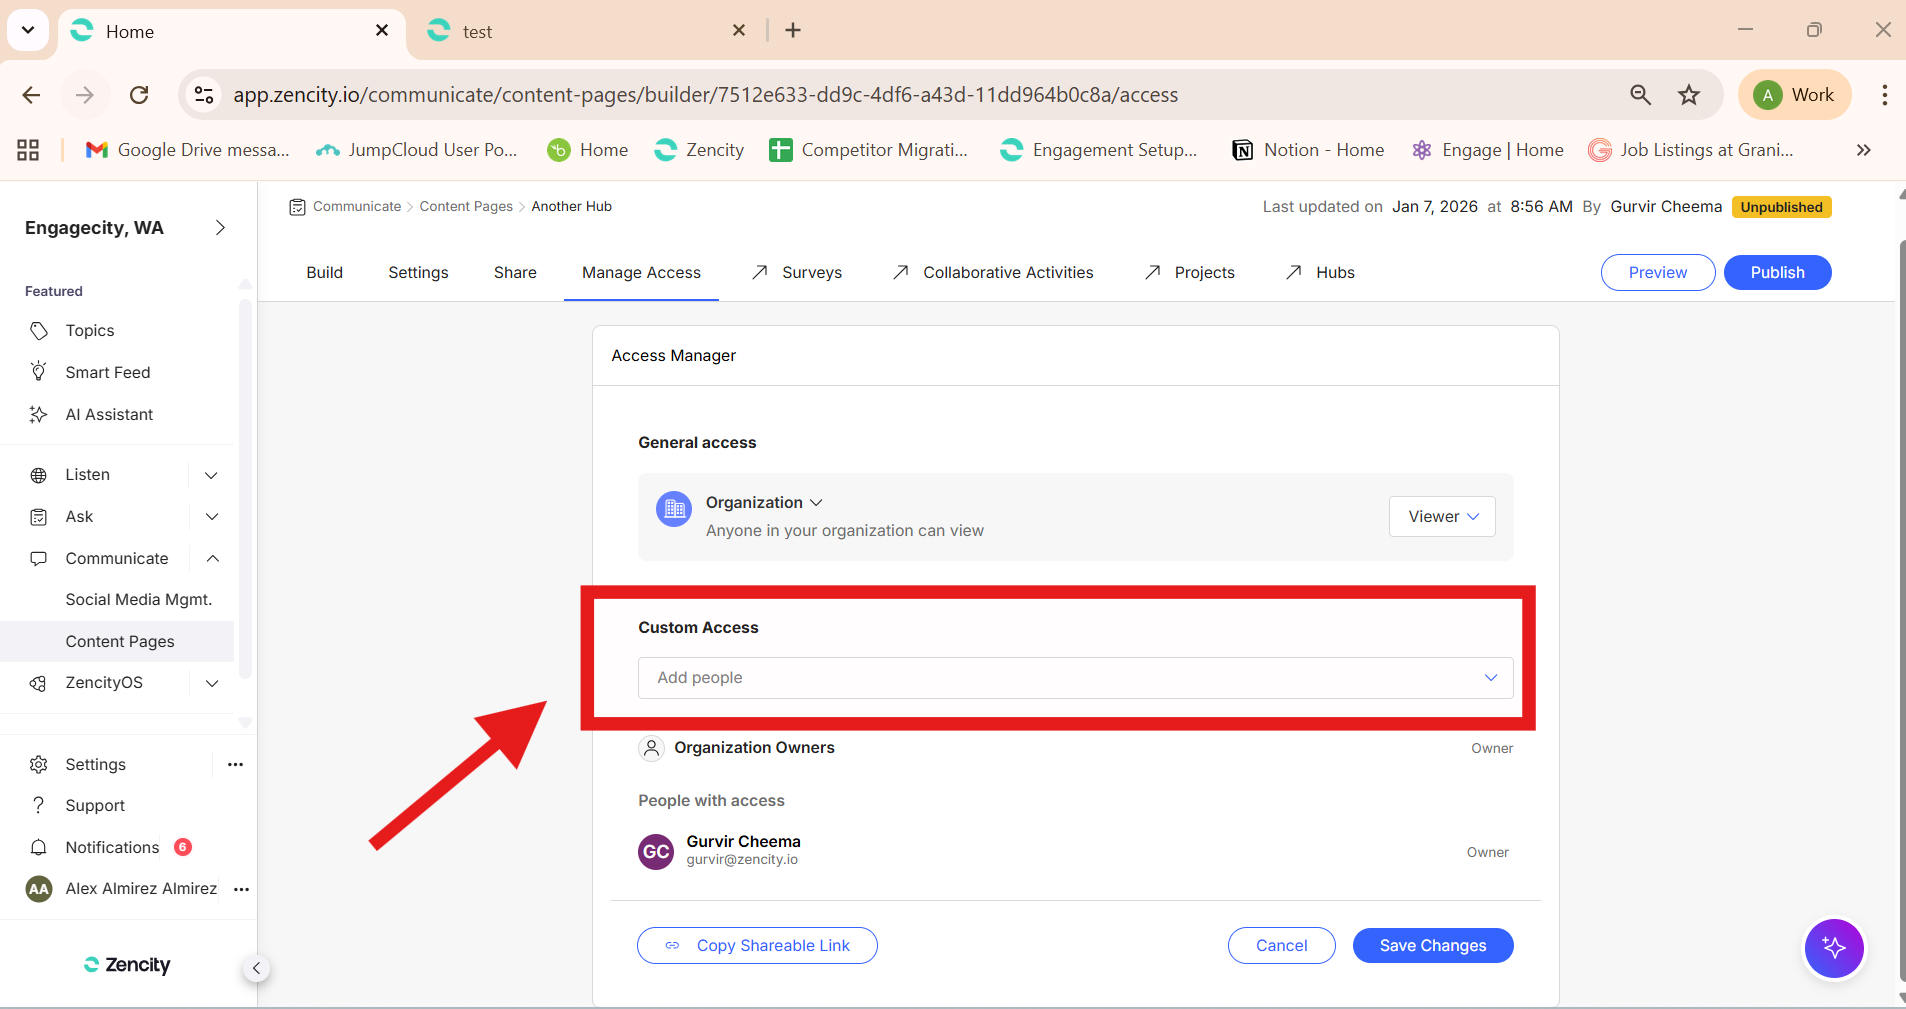Click Content Pages in the breadcrumb
1906x1009 pixels.
(466, 206)
